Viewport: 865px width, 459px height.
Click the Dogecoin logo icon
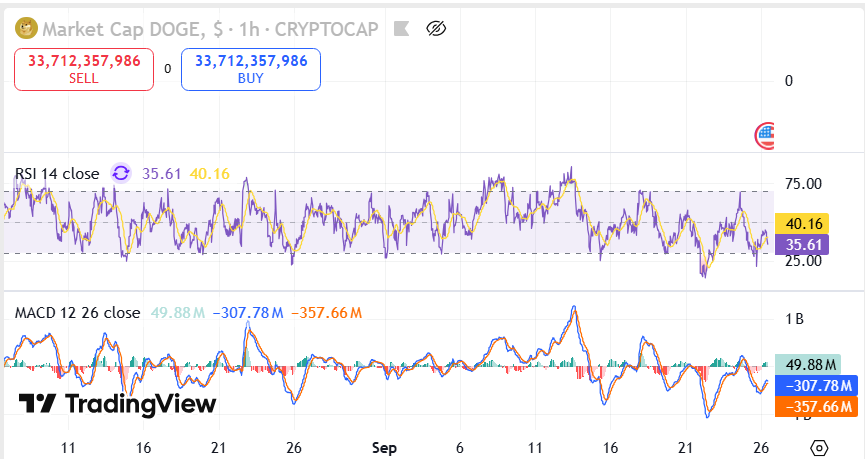tap(25, 29)
